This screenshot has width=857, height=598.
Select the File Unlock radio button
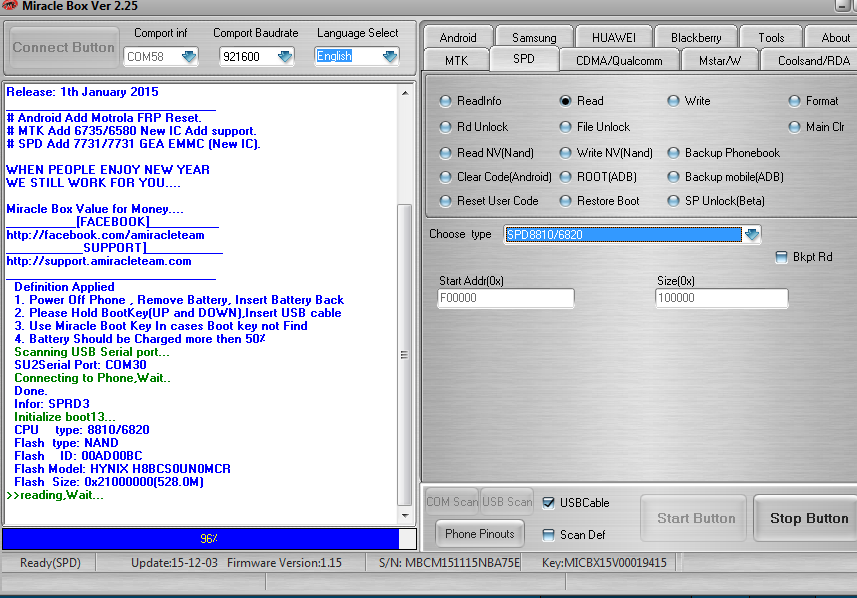[x=566, y=127]
